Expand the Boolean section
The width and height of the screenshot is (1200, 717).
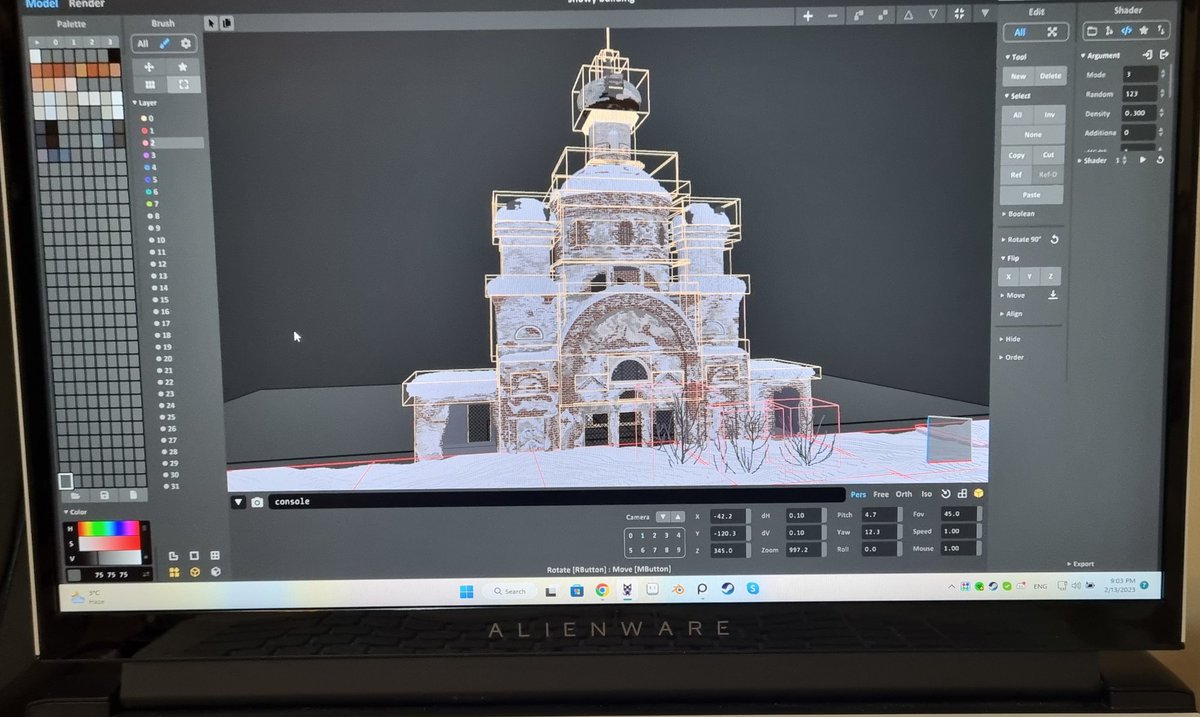tap(1018, 213)
